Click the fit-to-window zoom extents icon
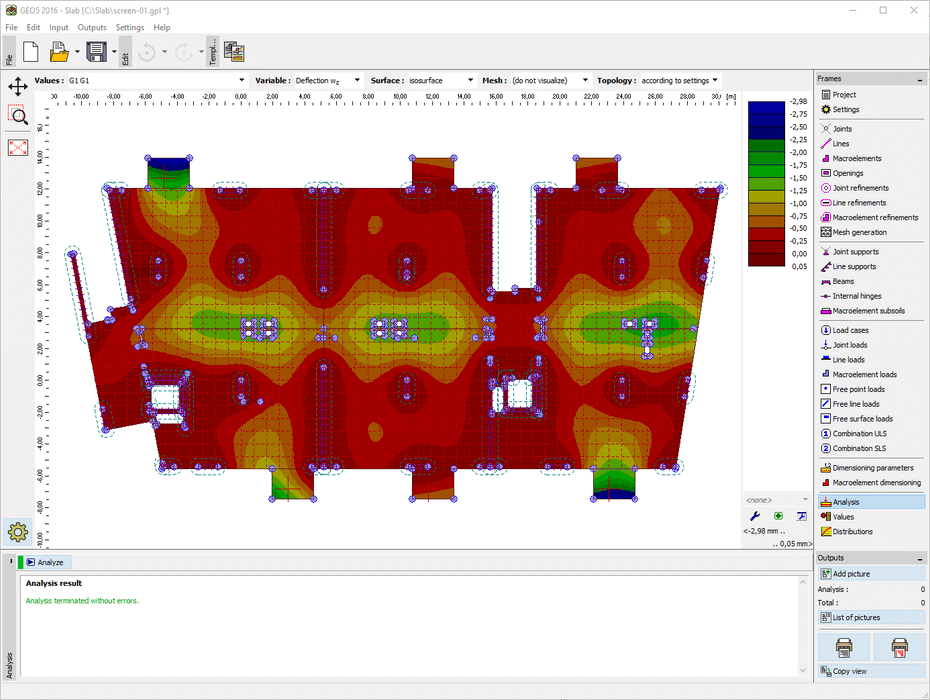Viewport: 930px width, 700px height. click(17, 147)
